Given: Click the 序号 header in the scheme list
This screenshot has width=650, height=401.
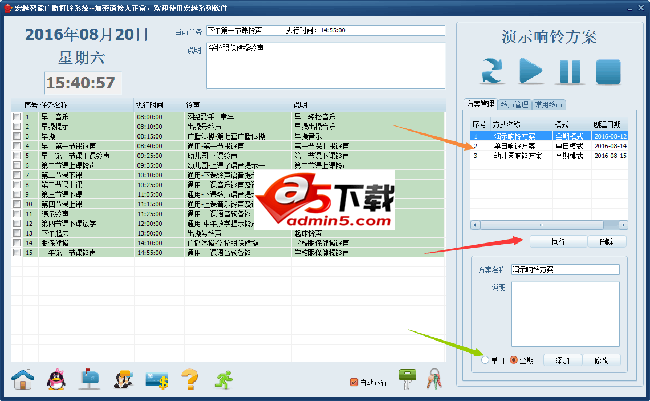Looking at the screenshot, I should tap(480, 124).
